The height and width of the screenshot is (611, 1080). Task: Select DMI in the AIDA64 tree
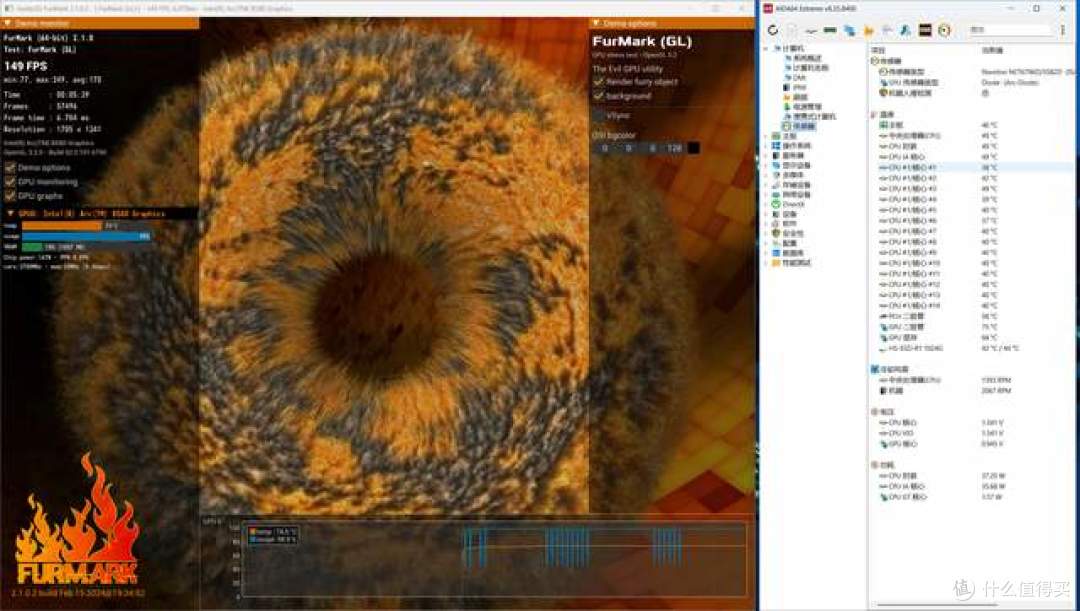tap(799, 78)
